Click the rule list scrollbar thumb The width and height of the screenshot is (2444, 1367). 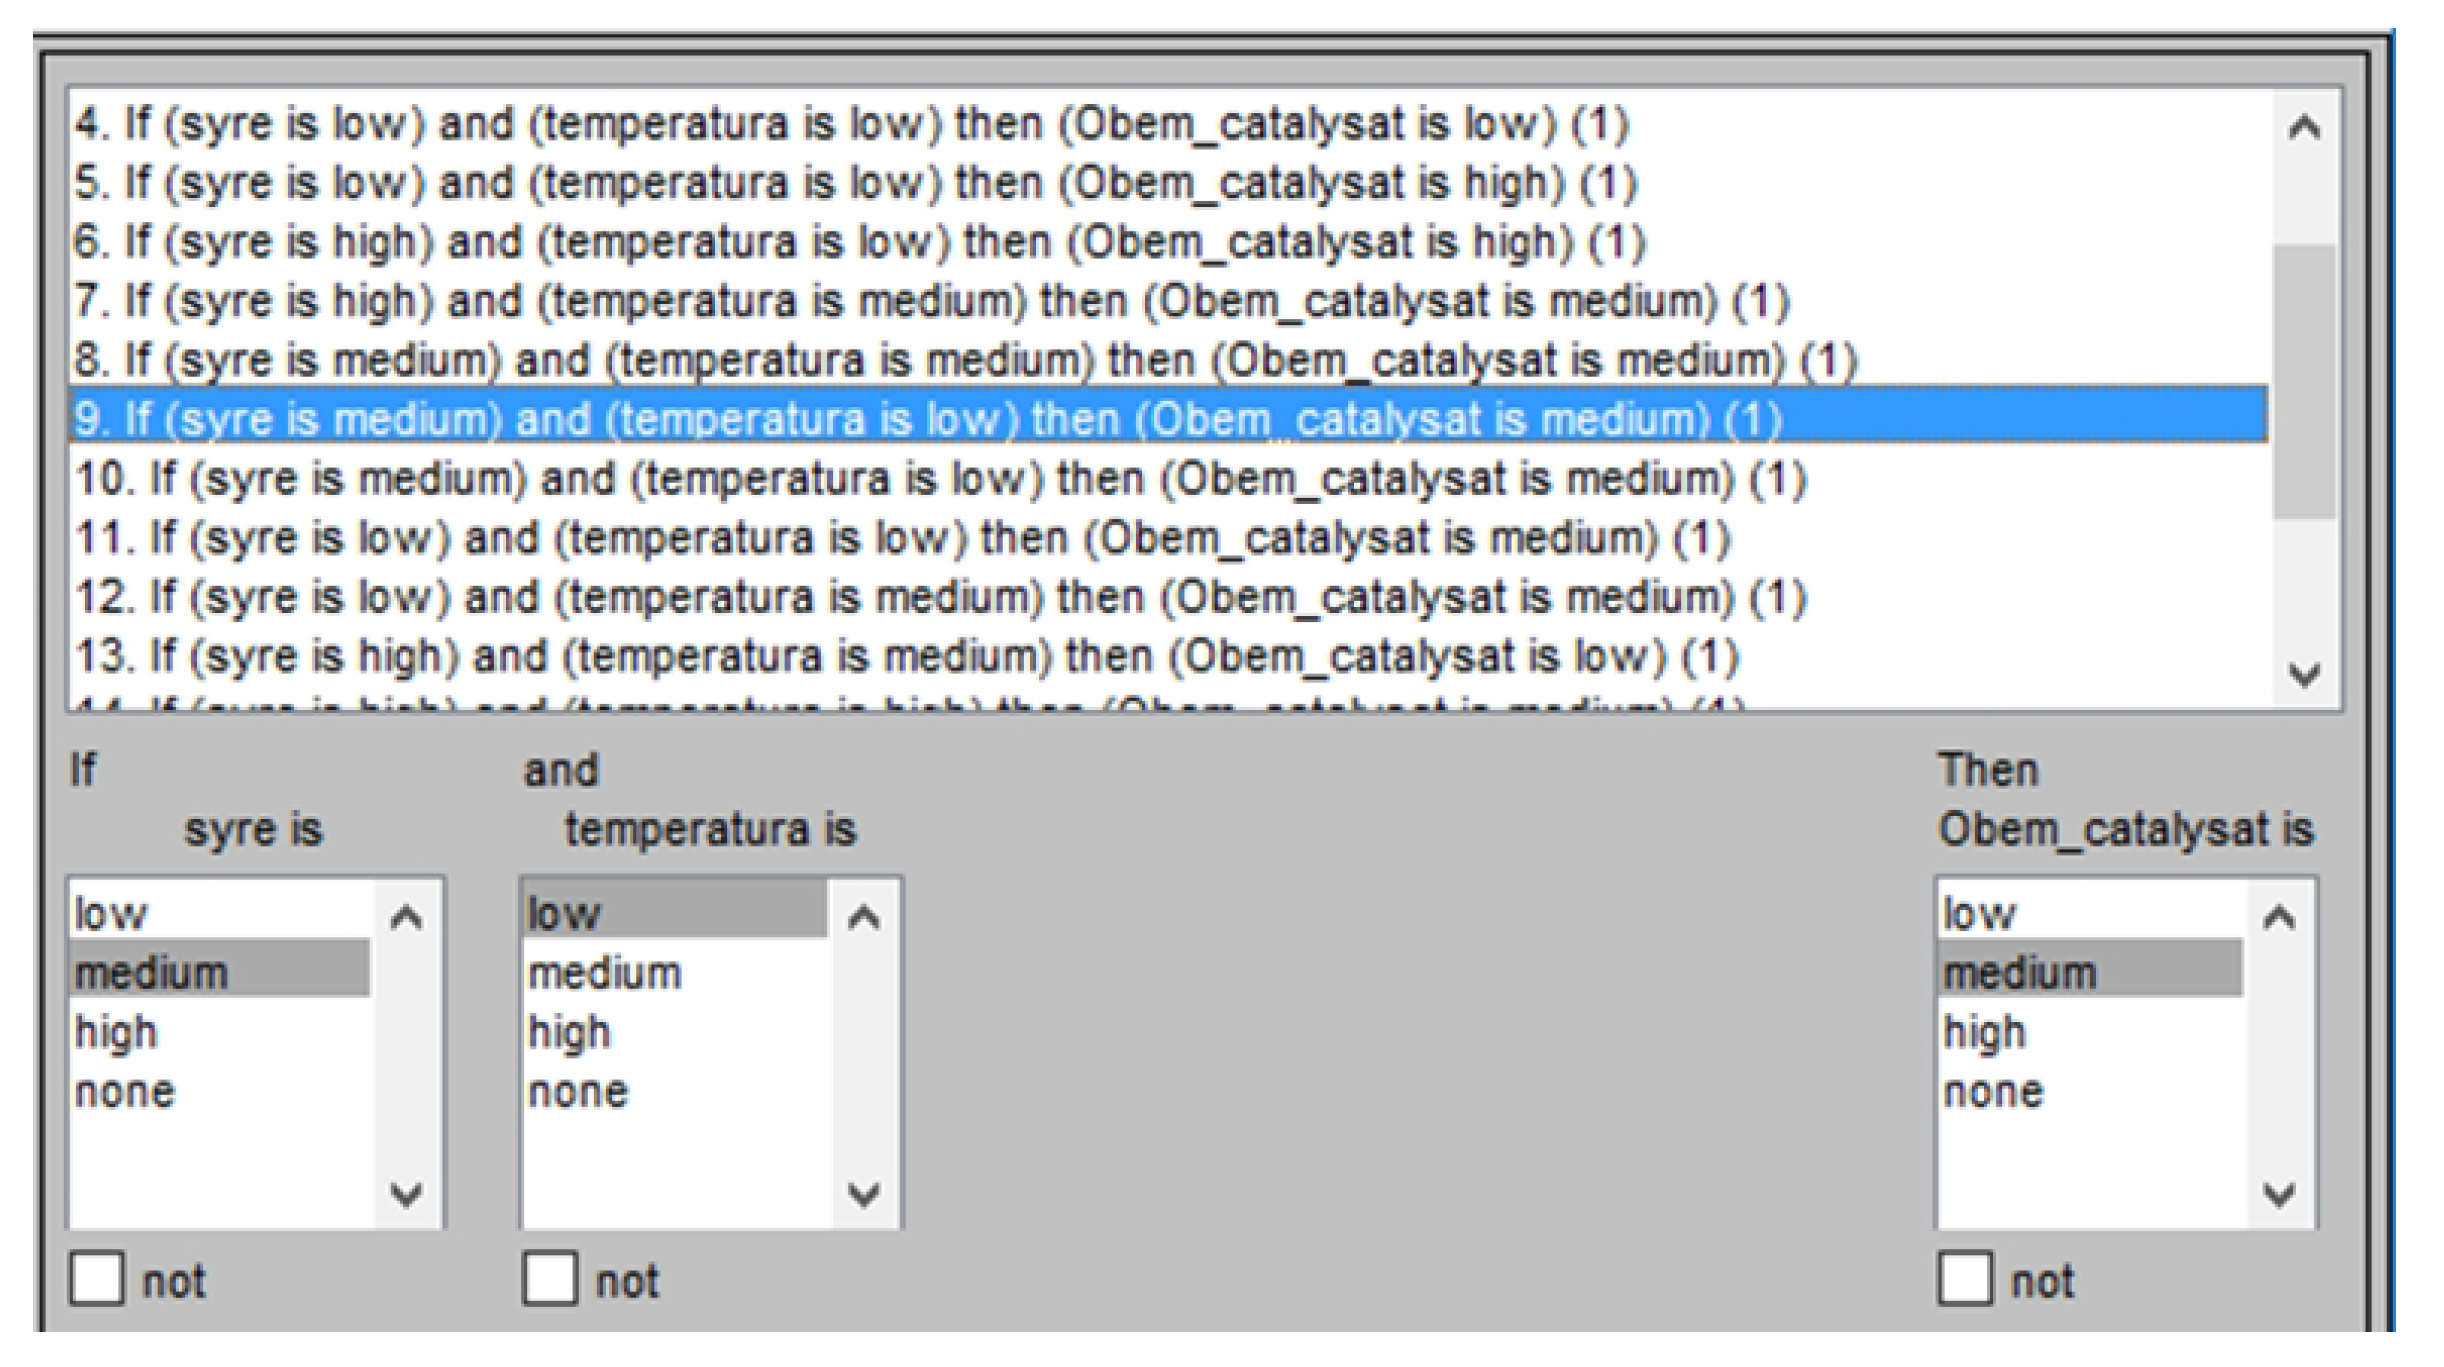2304,380
